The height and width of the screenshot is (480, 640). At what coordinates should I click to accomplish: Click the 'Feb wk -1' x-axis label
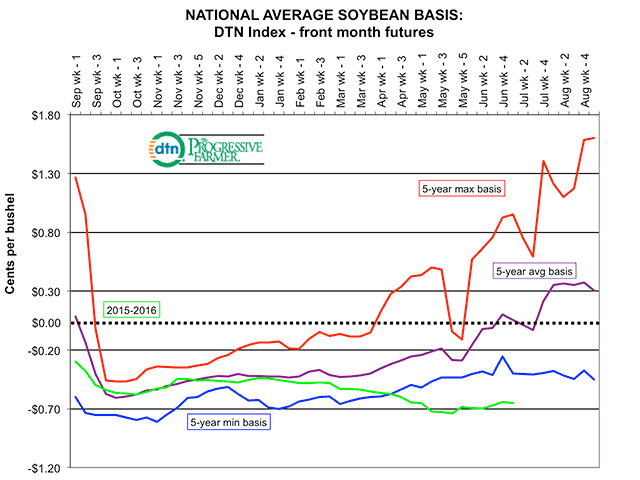pos(300,83)
